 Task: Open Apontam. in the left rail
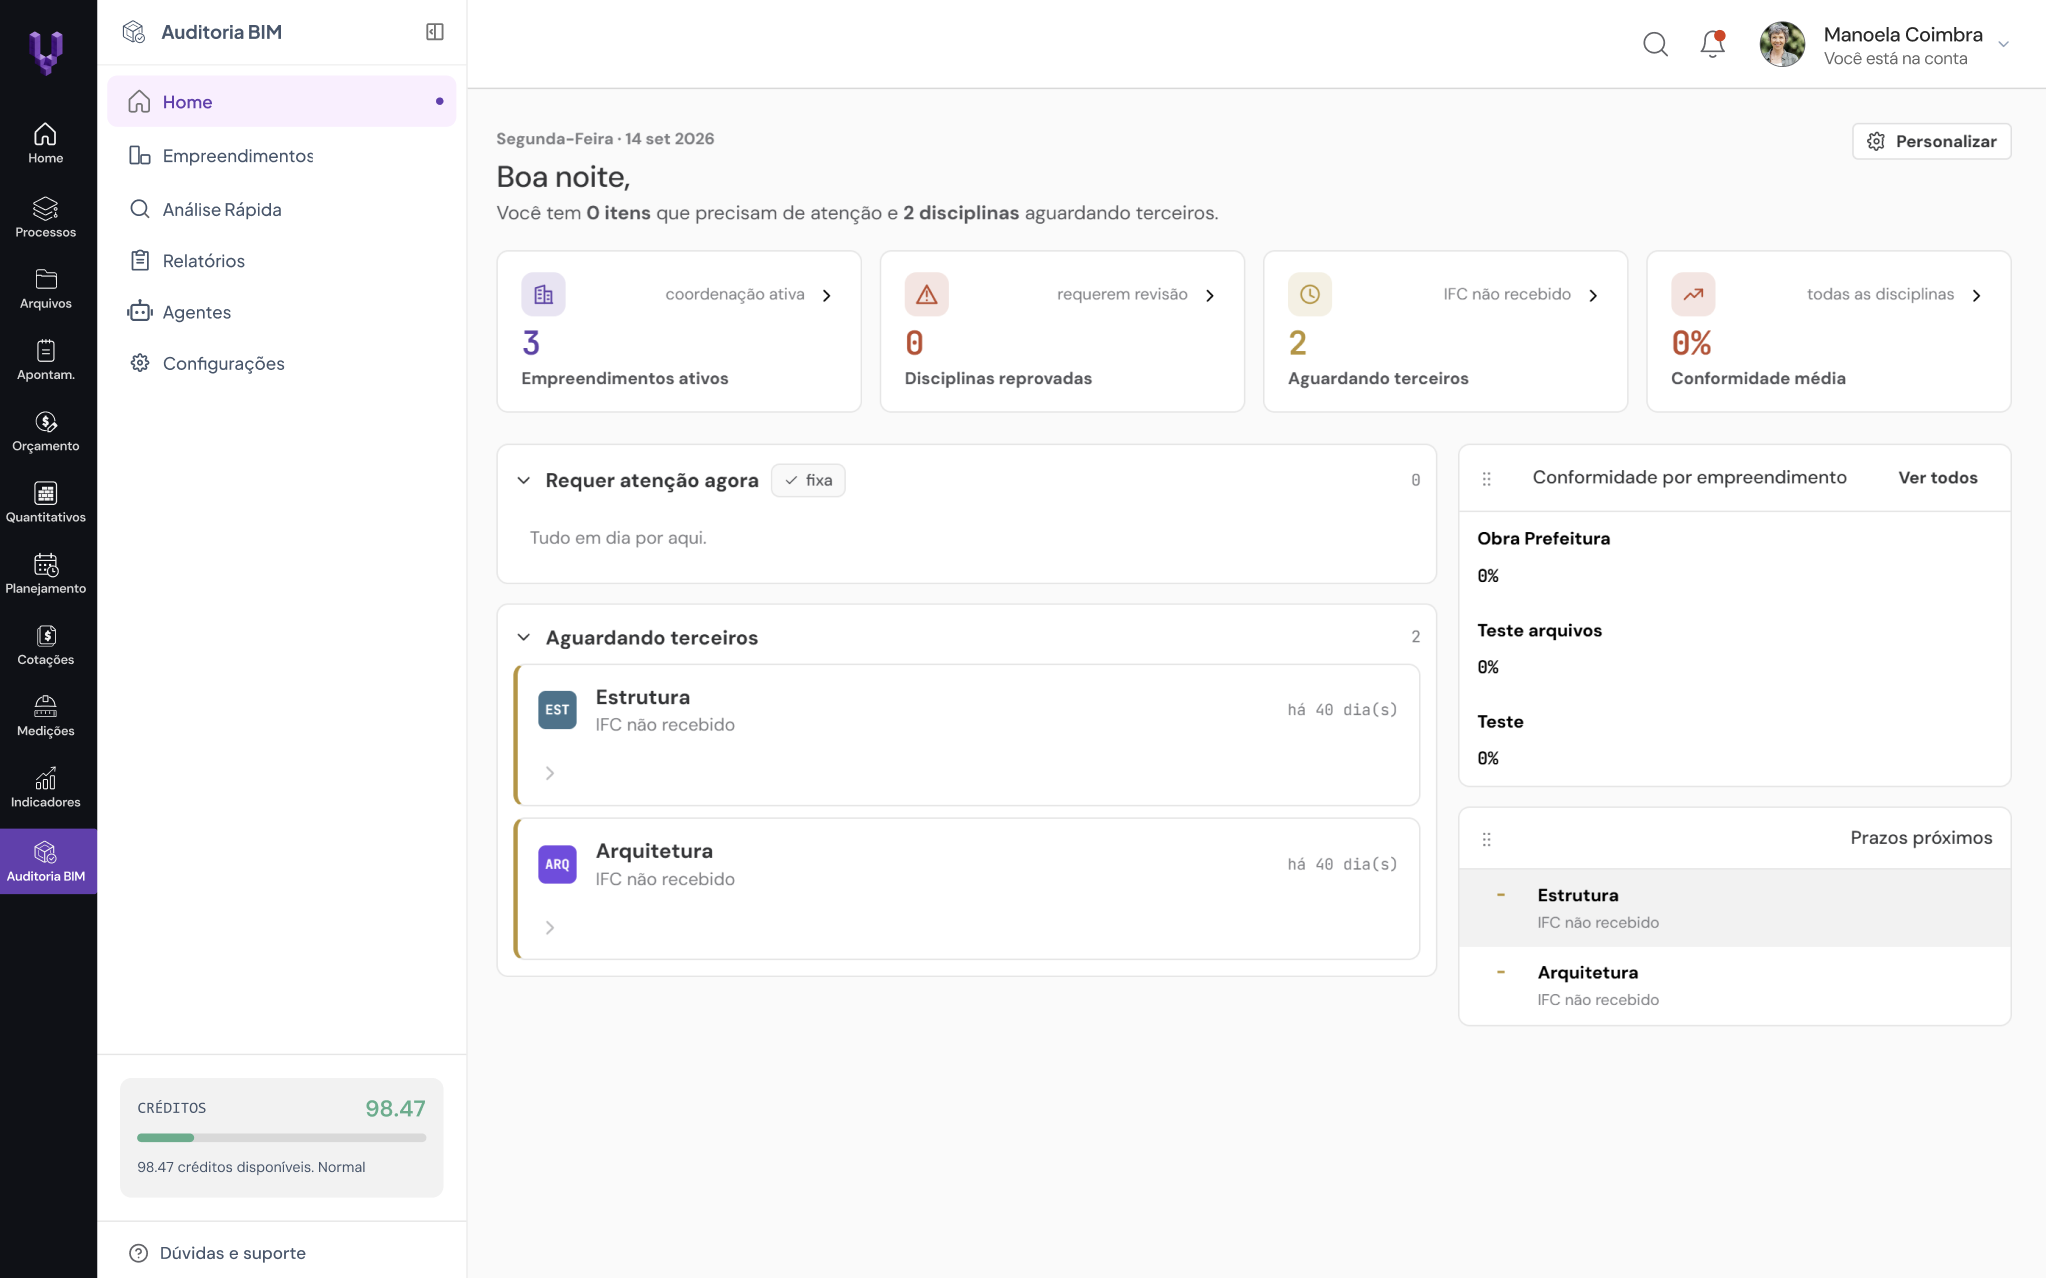pyautogui.click(x=45, y=360)
